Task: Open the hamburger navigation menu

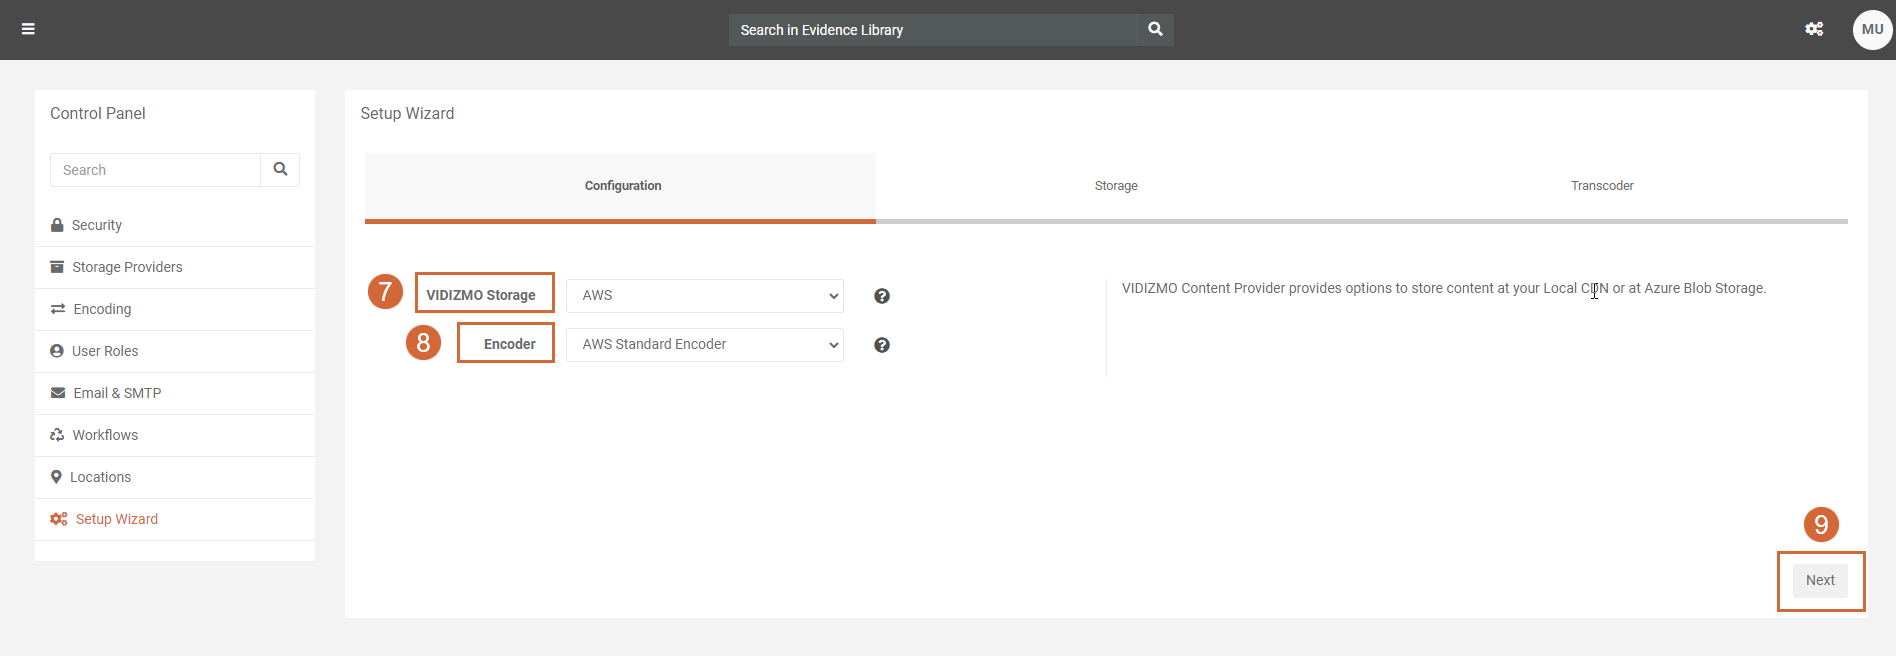Action: pos(28,29)
